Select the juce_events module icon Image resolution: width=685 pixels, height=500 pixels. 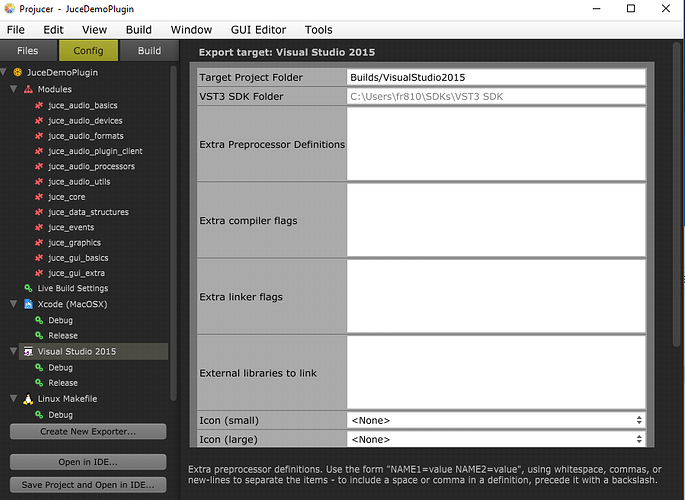point(39,228)
